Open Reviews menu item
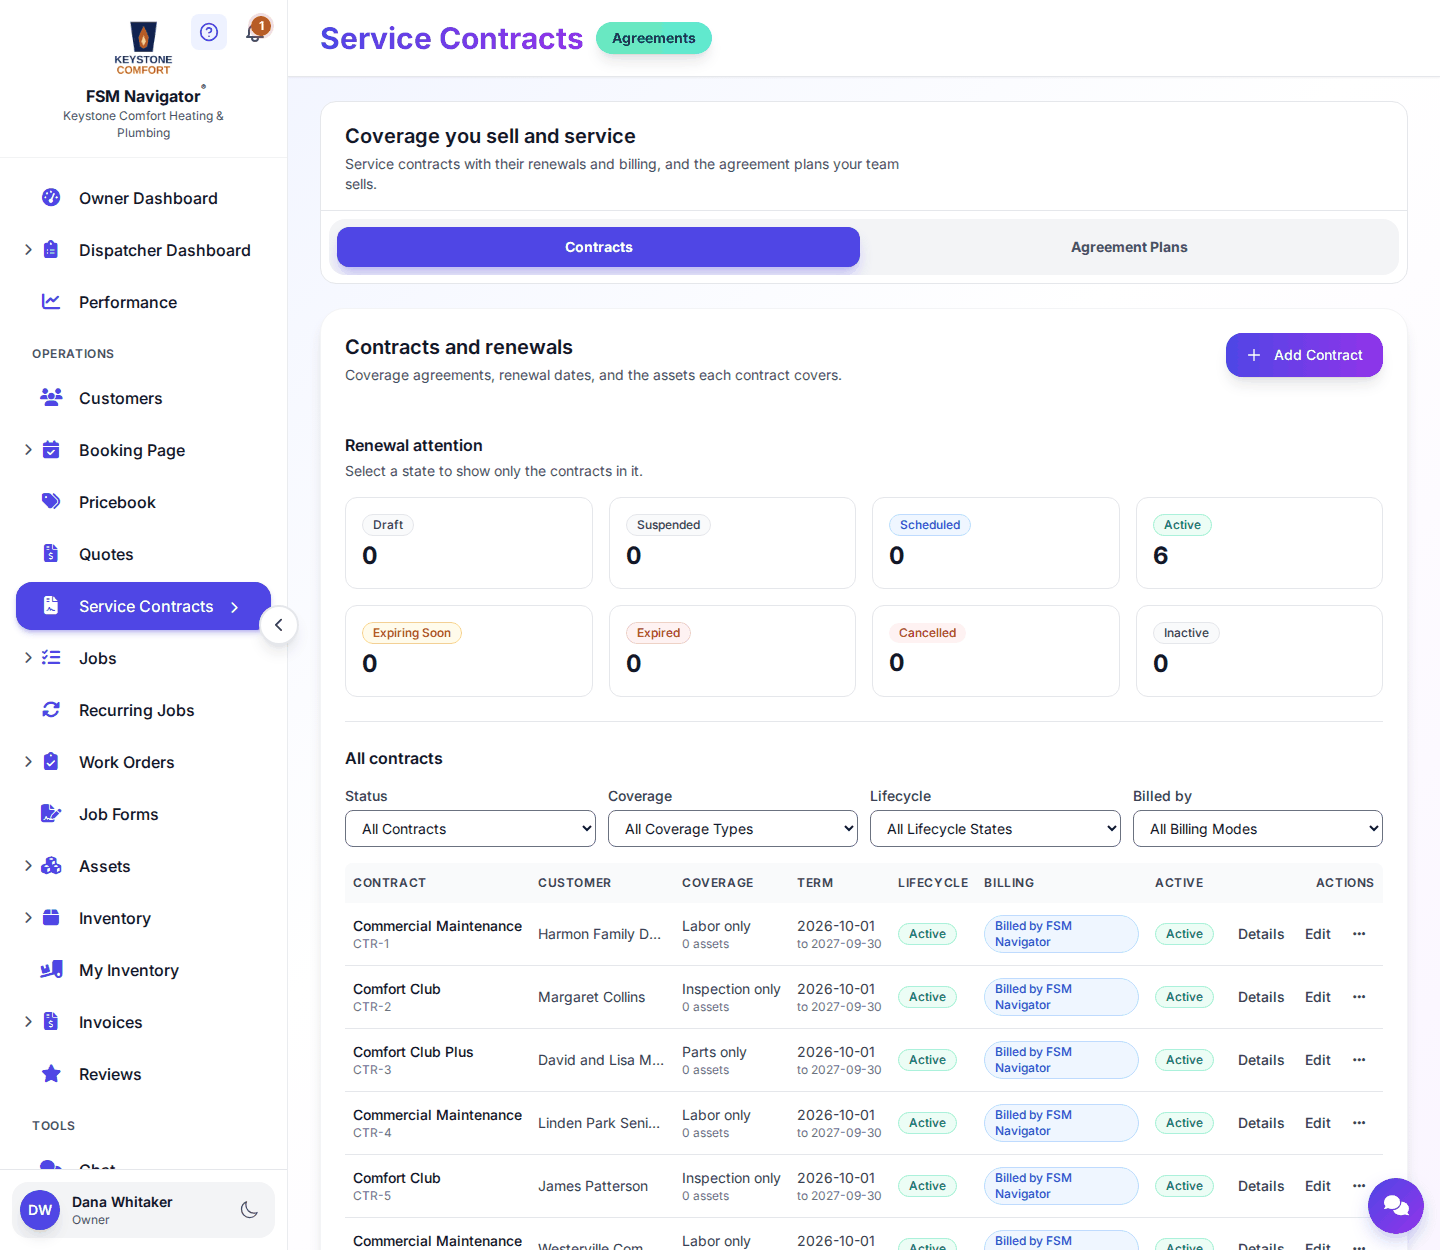This screenshot has width=1440, height=1250. pyautogui.click(x=143, y=1074)
